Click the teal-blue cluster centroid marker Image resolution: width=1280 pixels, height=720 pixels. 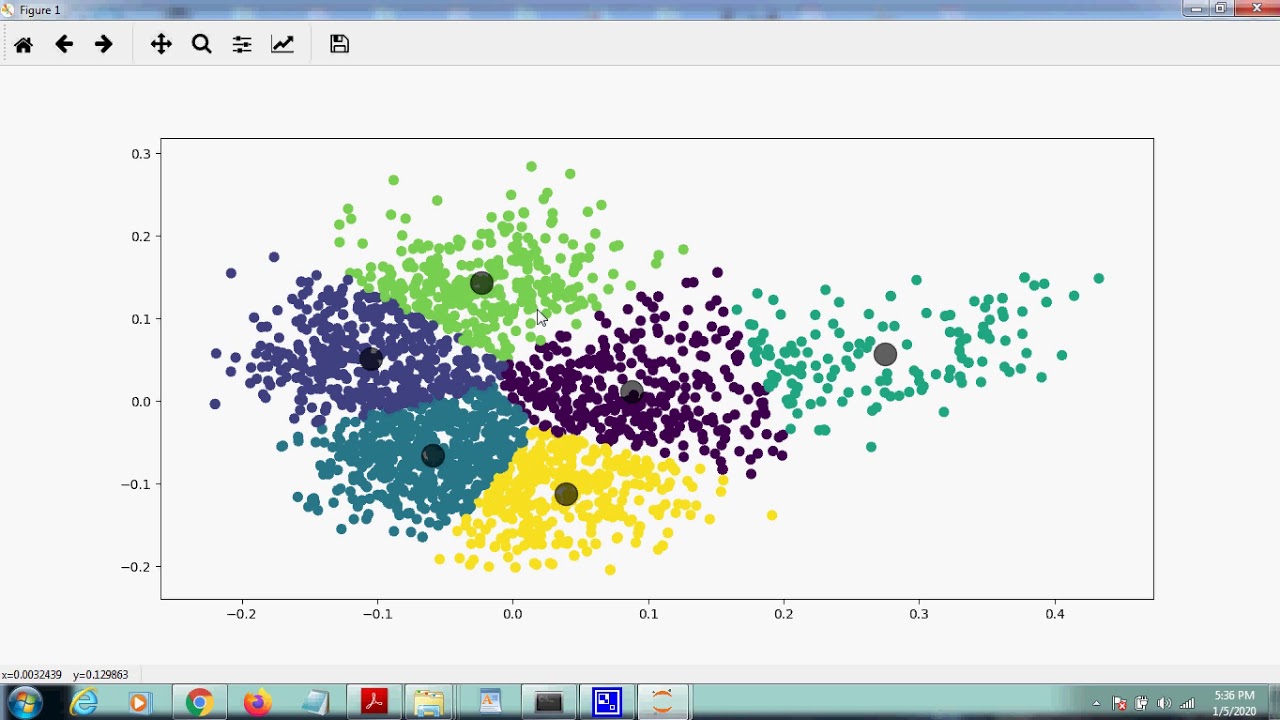[x=433, y=455]
